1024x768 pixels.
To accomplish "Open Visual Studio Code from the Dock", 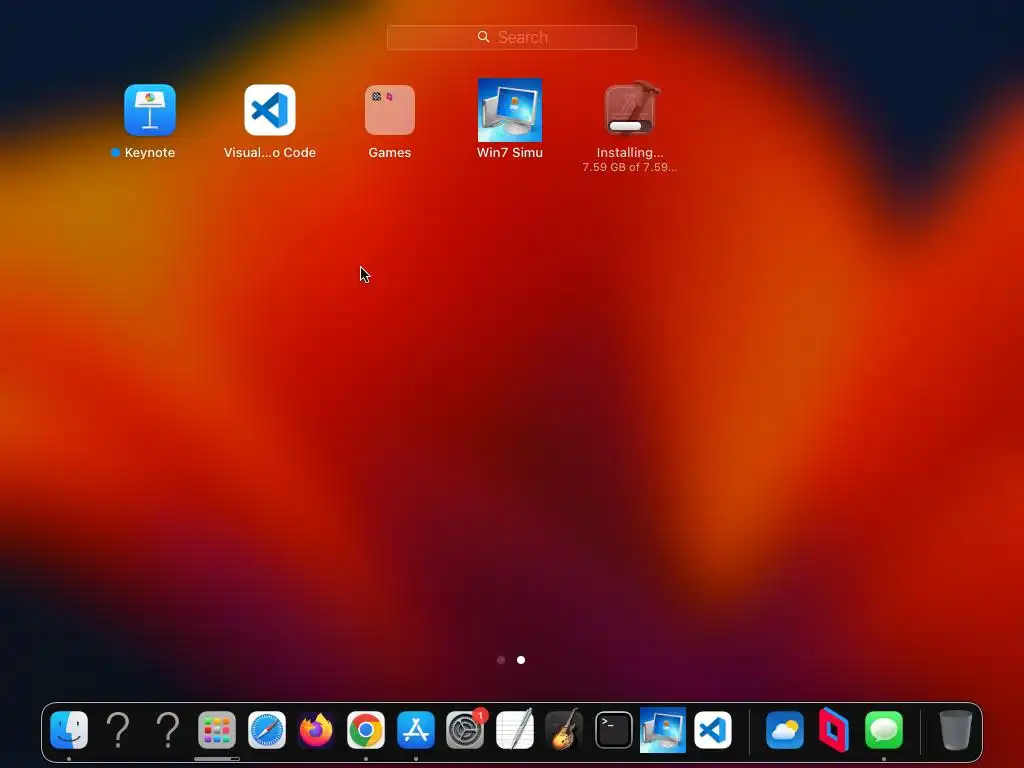I will 712,729.
